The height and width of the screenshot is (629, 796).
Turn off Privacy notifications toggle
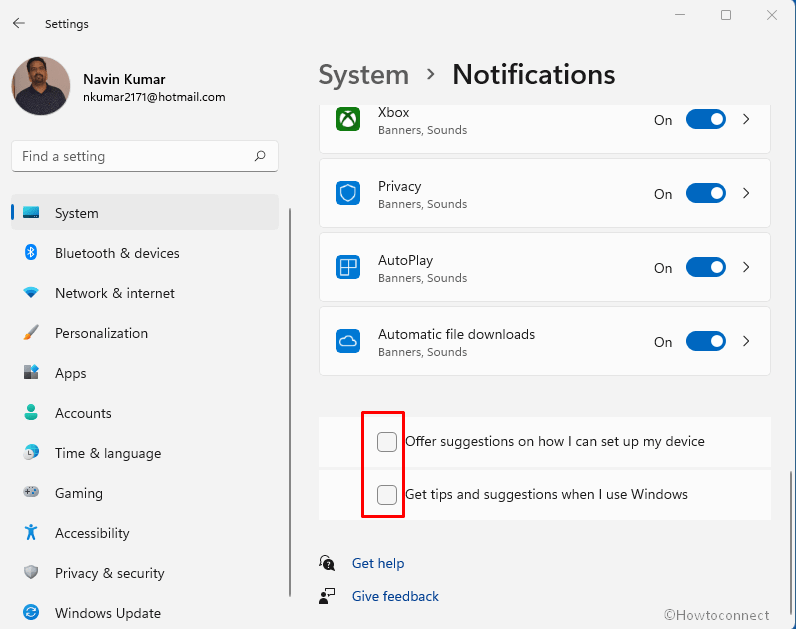pos(706,193)
